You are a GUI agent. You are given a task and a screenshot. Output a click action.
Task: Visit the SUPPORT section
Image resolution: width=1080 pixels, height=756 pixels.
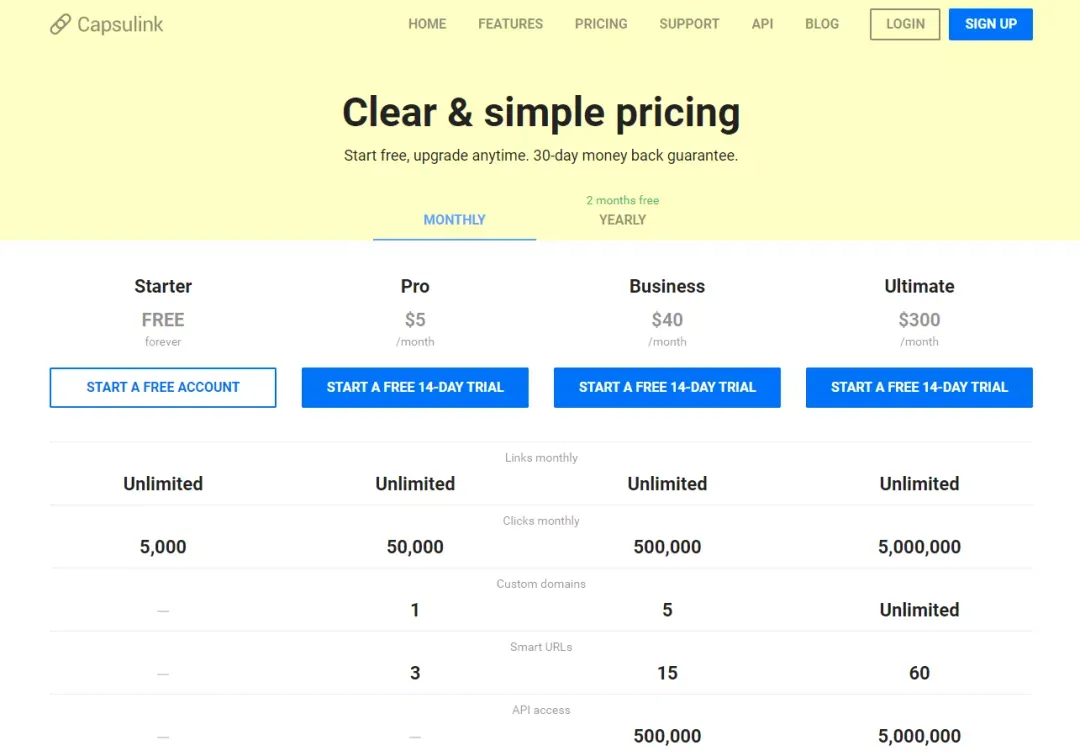pos(689,24)
